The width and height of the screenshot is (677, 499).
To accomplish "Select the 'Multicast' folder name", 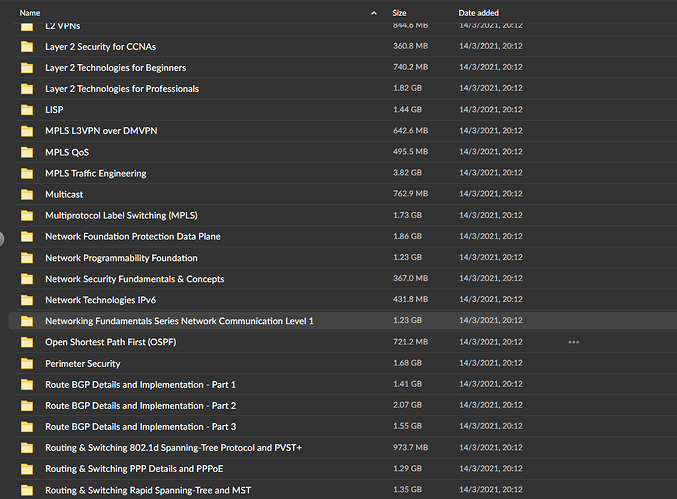I will [64, 195].
